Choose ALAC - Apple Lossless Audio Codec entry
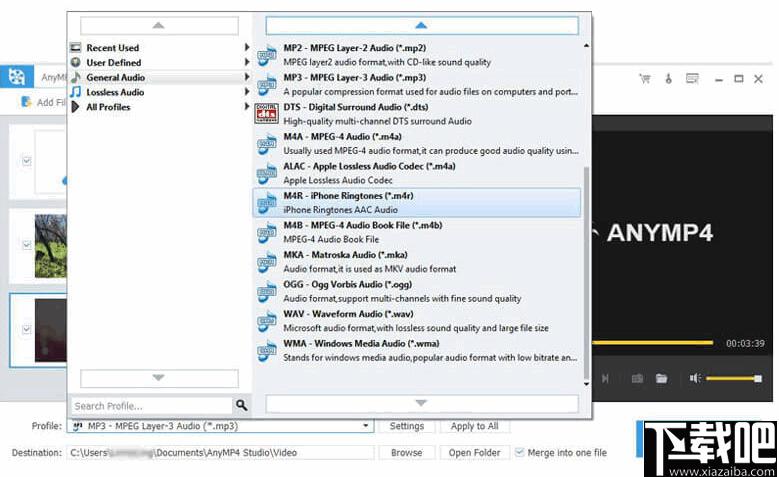 point(417,173)
